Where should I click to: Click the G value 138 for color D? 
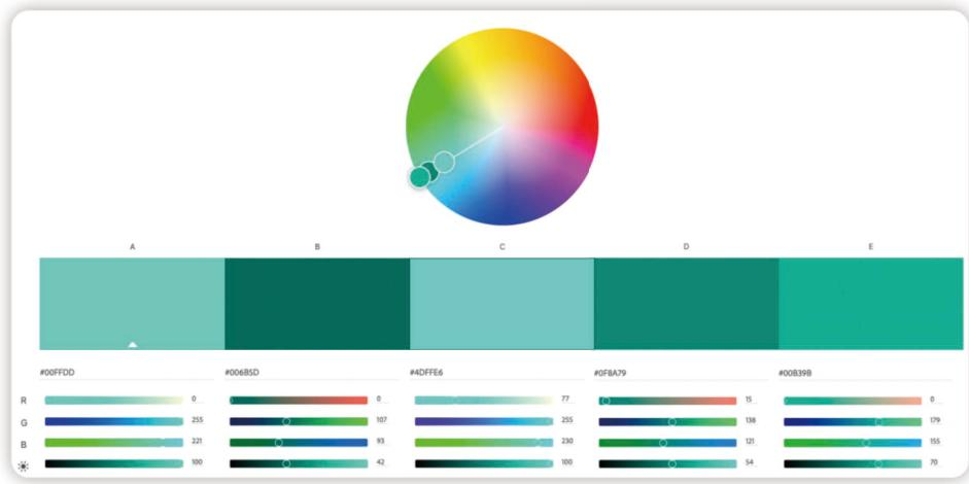click(750, 420)
